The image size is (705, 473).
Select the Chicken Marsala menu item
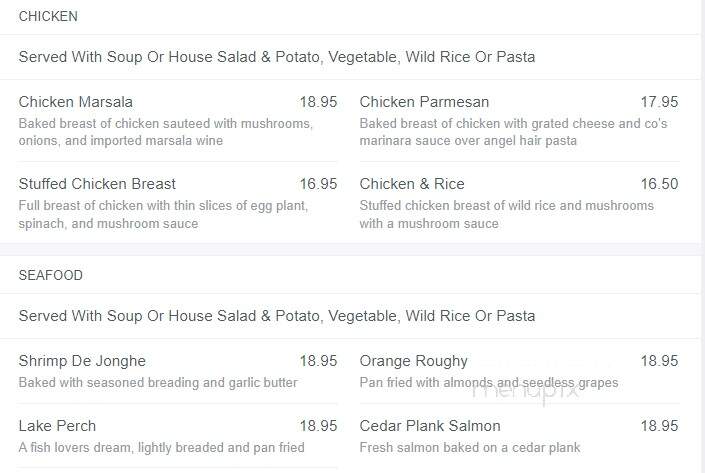click(76, 102)
